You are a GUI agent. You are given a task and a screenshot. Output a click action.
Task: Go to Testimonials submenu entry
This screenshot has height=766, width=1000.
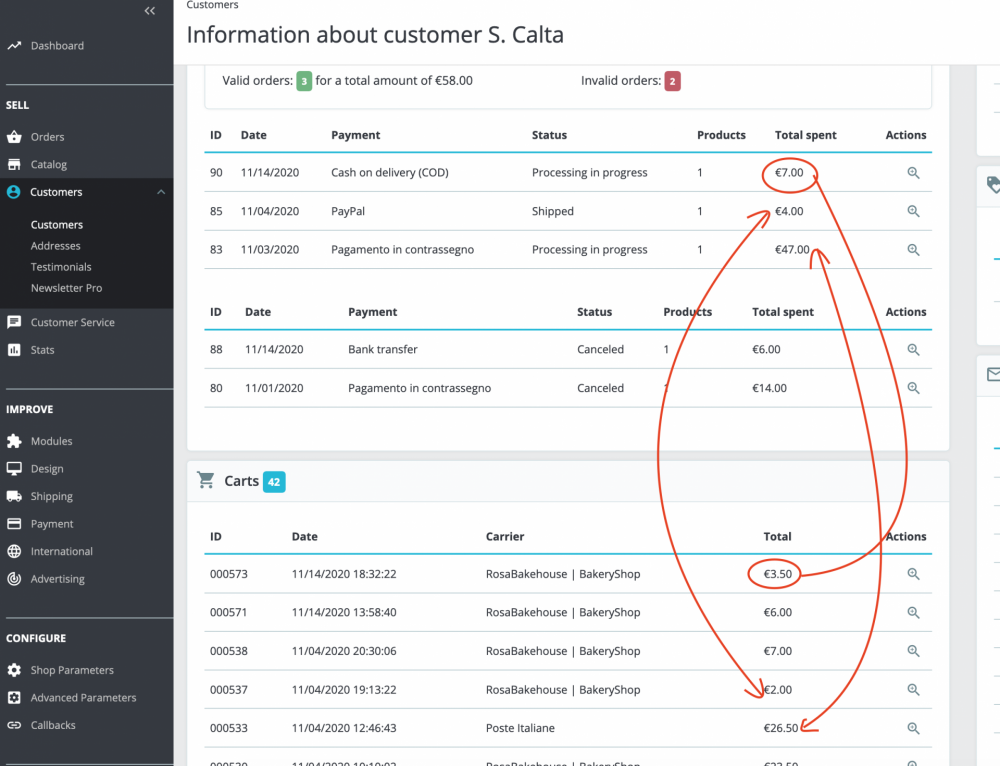61,267
